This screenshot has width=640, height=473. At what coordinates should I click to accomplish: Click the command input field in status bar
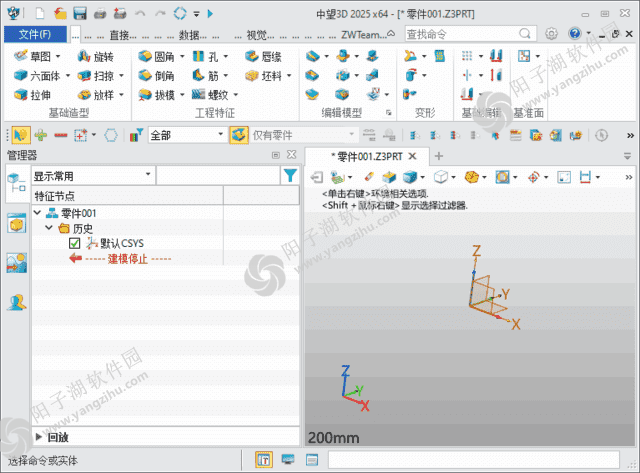pos(474,460)
